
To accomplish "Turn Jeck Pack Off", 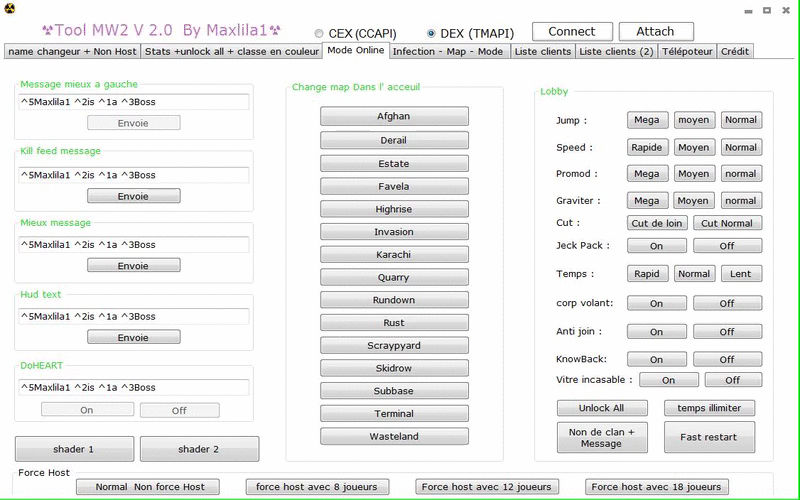I will [x=728, y=246].
